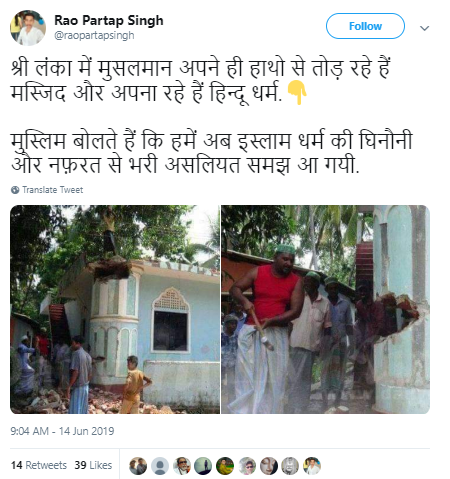Click the first liker avatar

tap(138, 466)
